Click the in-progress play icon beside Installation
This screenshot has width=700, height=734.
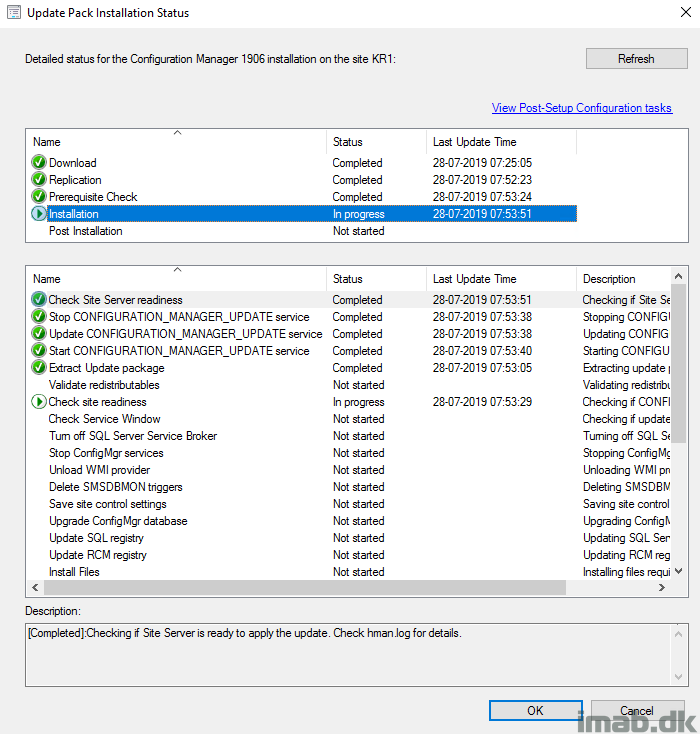tap(39, 213)
